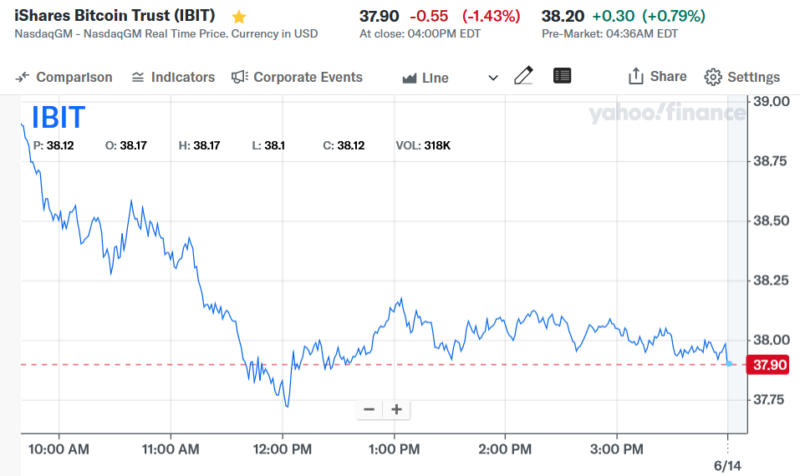
Task: Click the VOL 318K readout
Action: tap(423, 145)
